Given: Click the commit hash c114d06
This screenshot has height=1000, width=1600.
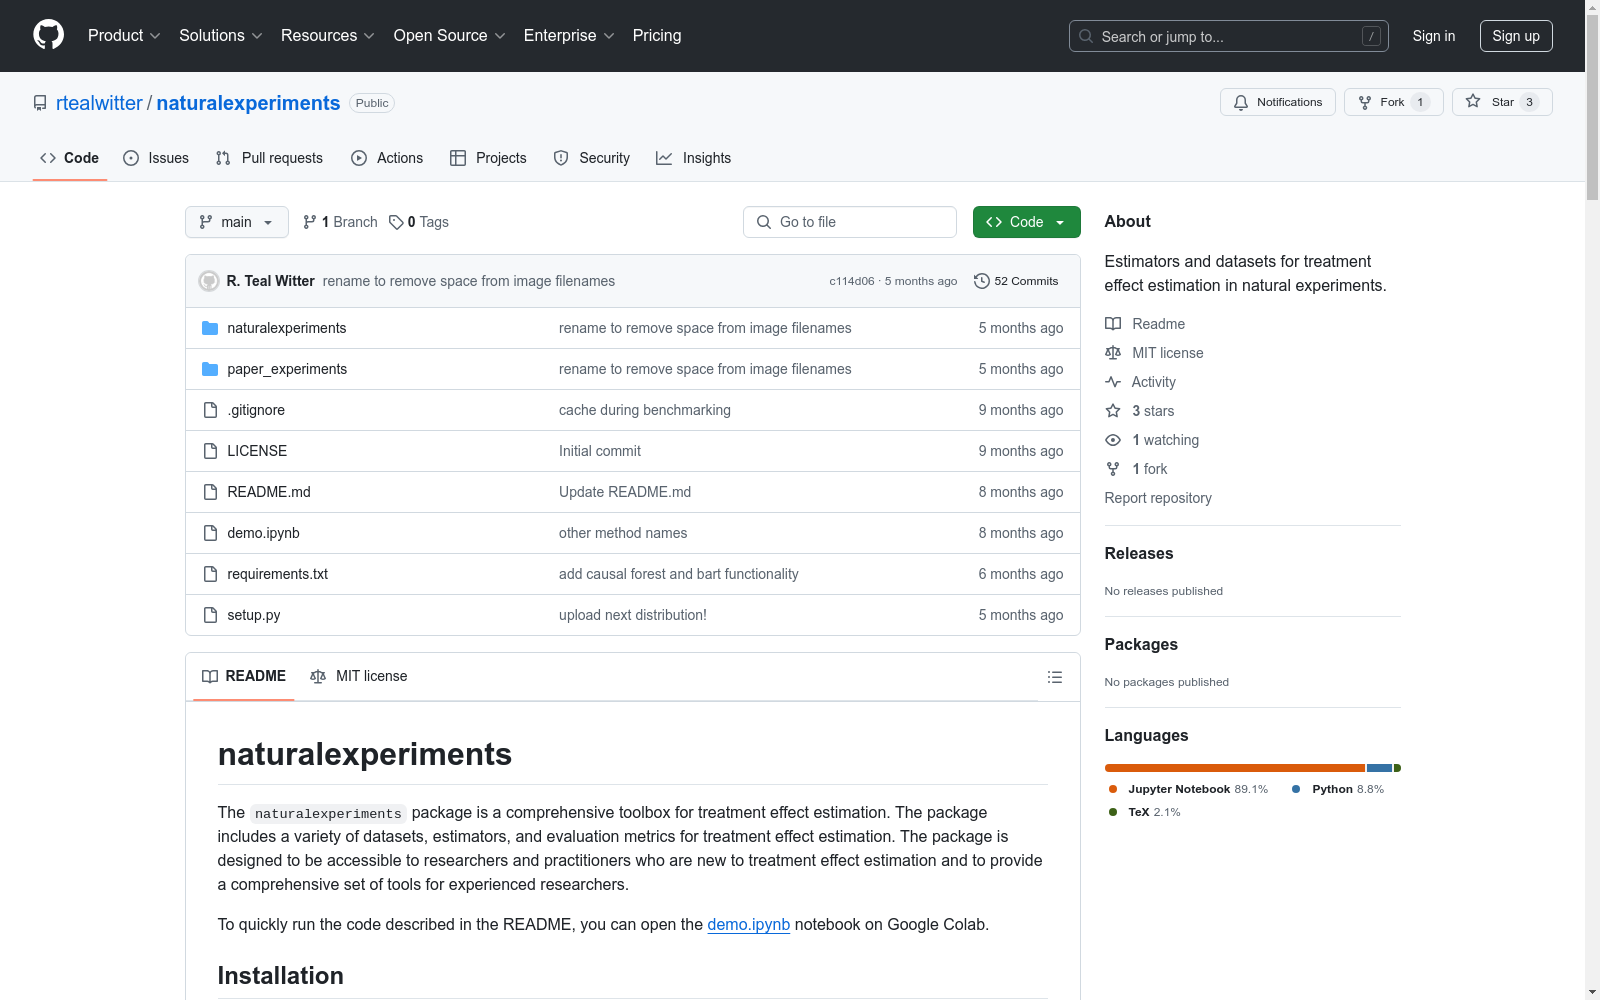Looking at the screenshot, I should point(852,281).
